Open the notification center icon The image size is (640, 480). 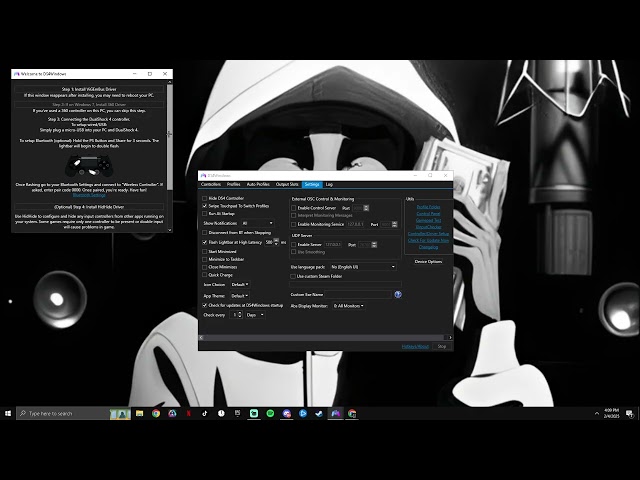630,414
